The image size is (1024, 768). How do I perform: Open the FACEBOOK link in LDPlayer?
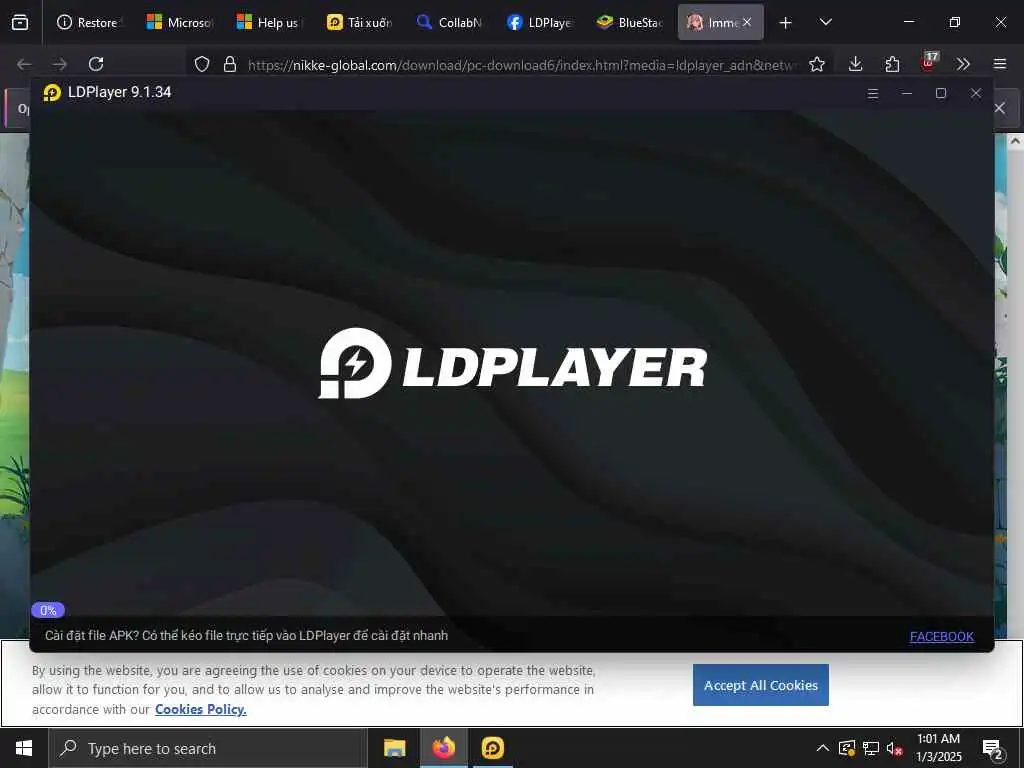(942, 636)
